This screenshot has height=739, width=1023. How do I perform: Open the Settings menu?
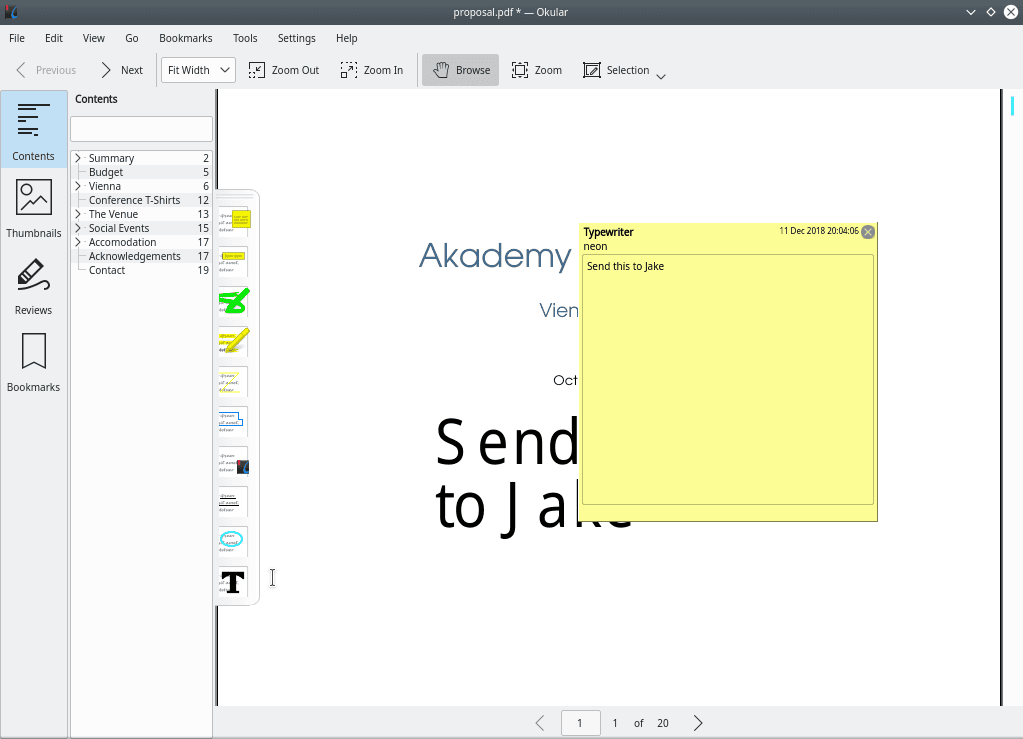tap(296, 38)
